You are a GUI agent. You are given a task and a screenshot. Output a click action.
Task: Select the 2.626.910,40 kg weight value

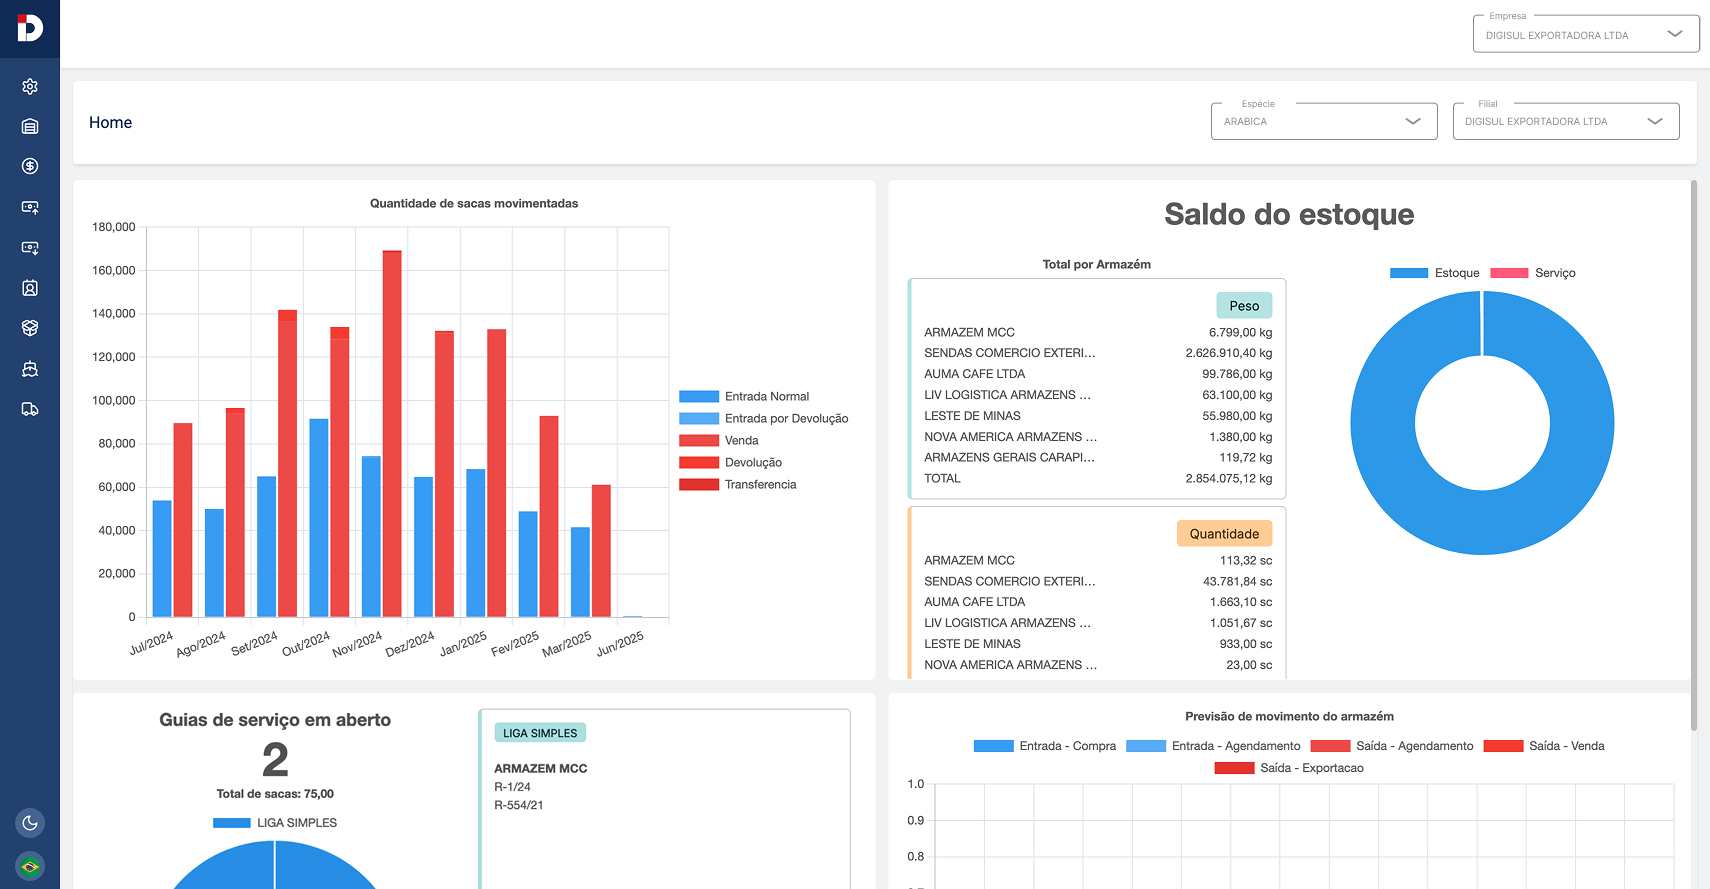pyautogui.click(x=1229, y=353)
